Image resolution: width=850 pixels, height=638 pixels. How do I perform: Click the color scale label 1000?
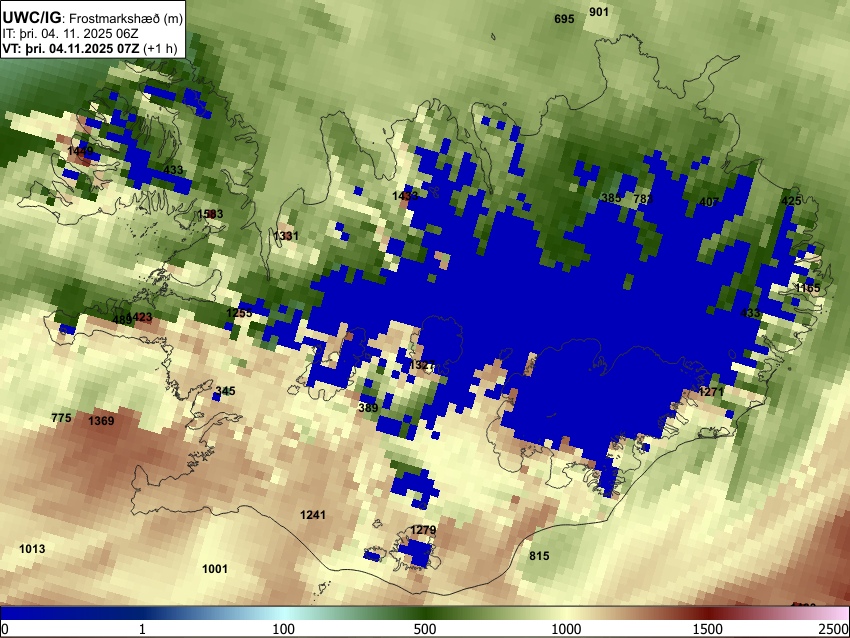pyautogui.click(x=566, y=630)
